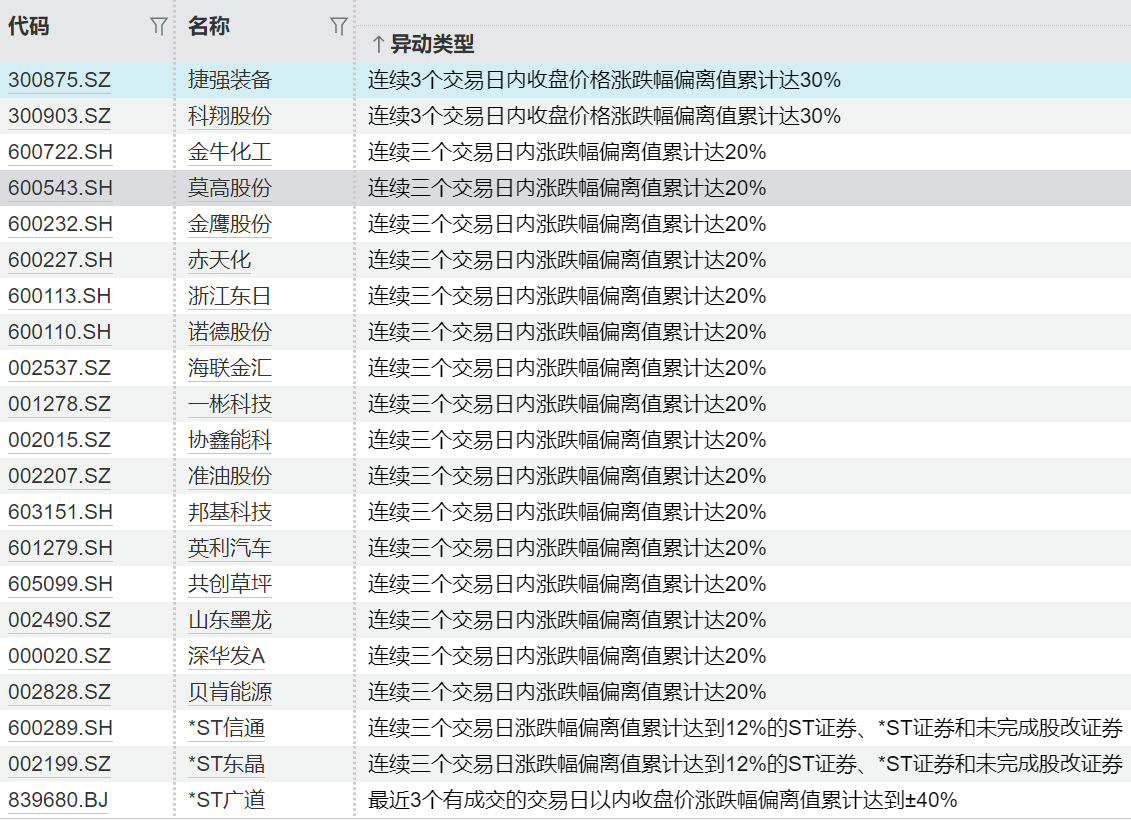Open stock code 002015.SZ
Image resolution: width=1131 pixels, height=820 pixels.
click(60, 441)
